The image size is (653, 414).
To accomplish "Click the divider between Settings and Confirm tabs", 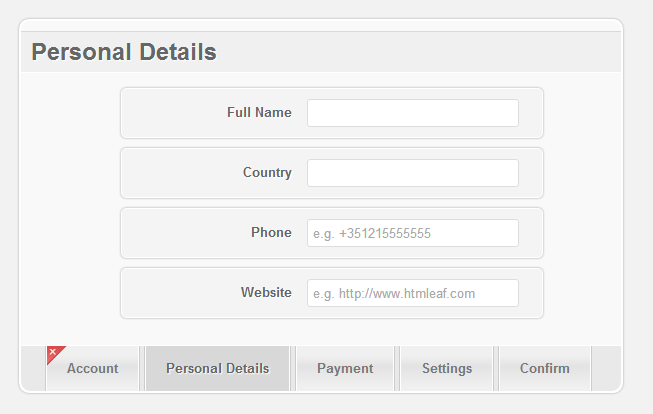I will (496, 369).
